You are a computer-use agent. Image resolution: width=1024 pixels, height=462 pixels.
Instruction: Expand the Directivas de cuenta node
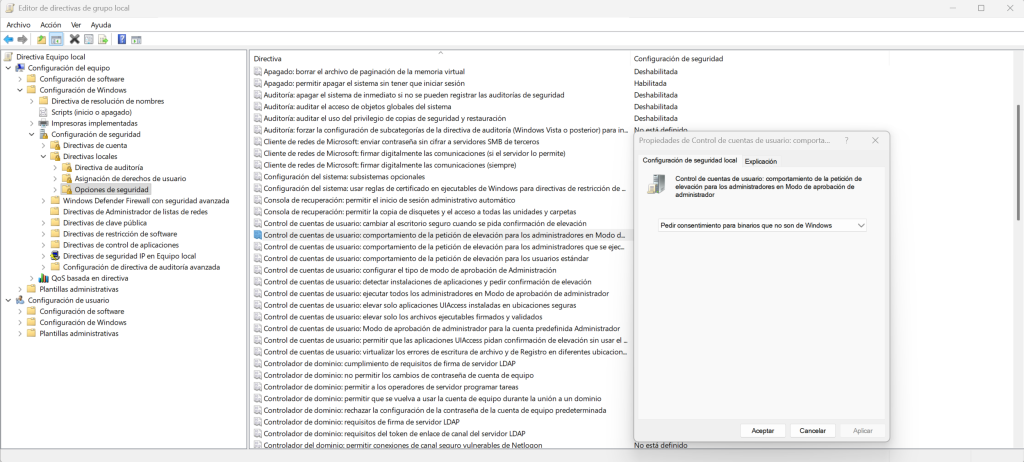tap(44, 146)
